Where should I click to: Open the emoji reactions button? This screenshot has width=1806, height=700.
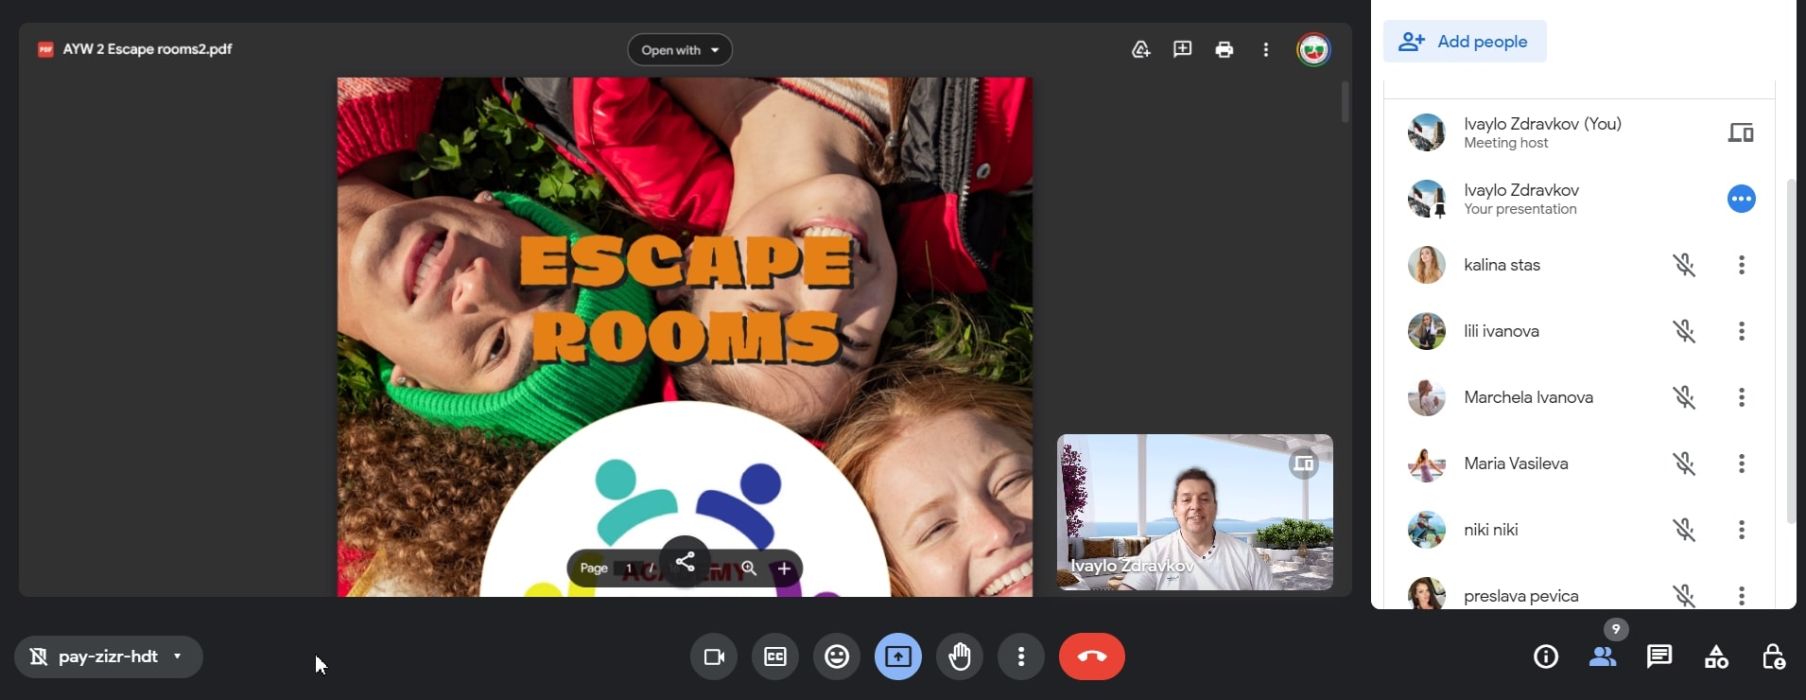click(837, 657)
